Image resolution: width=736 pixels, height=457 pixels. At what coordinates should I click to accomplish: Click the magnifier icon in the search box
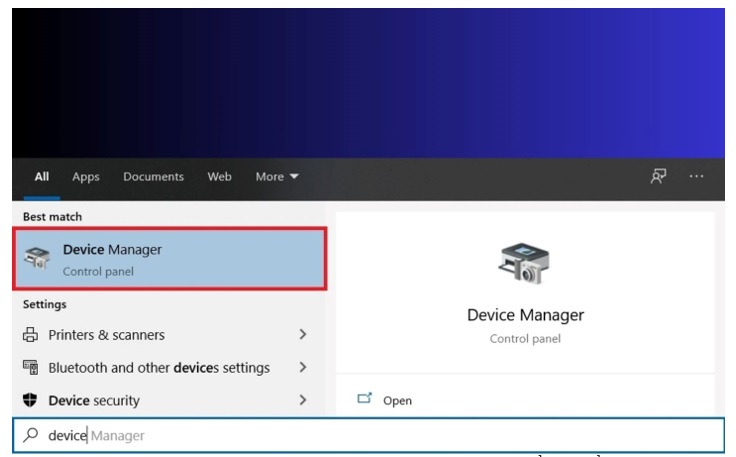tap(32, 436)
